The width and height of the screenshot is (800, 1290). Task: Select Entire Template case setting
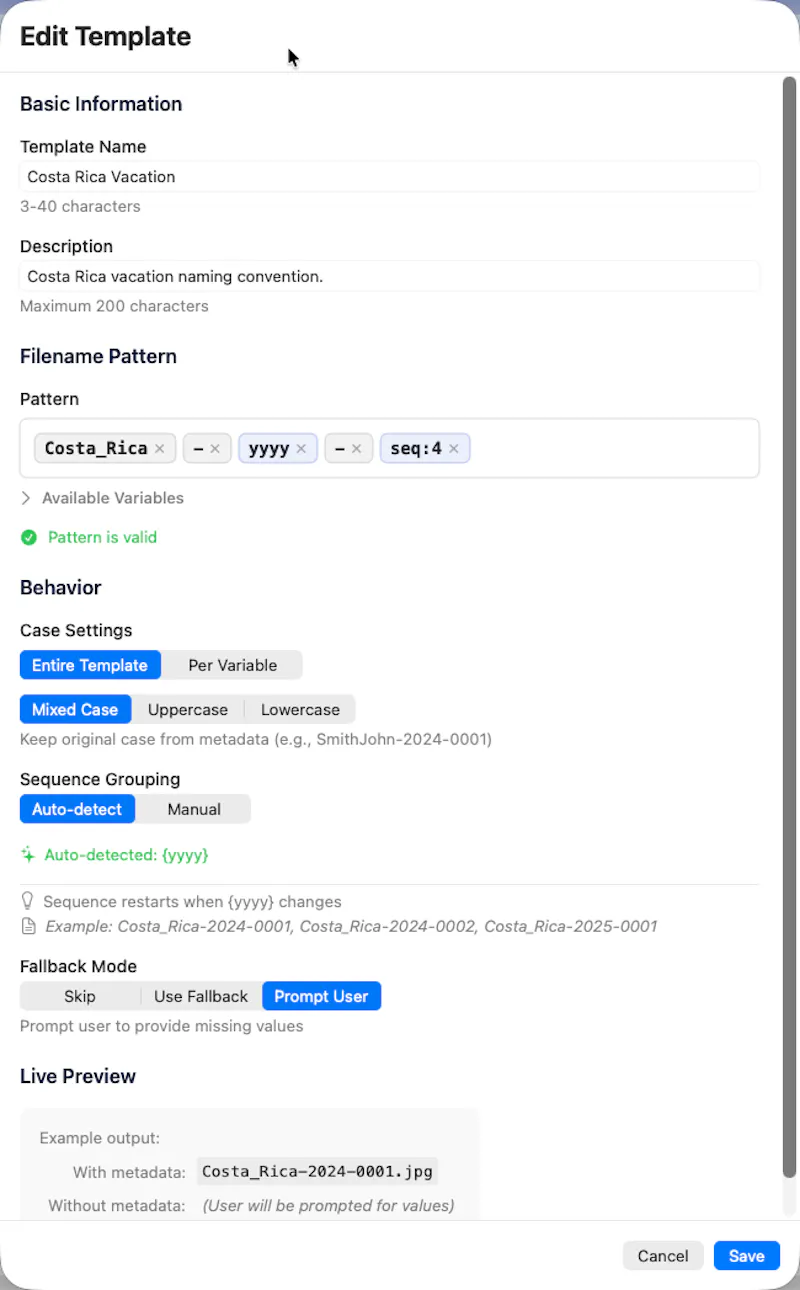click(x=90, y=665)
